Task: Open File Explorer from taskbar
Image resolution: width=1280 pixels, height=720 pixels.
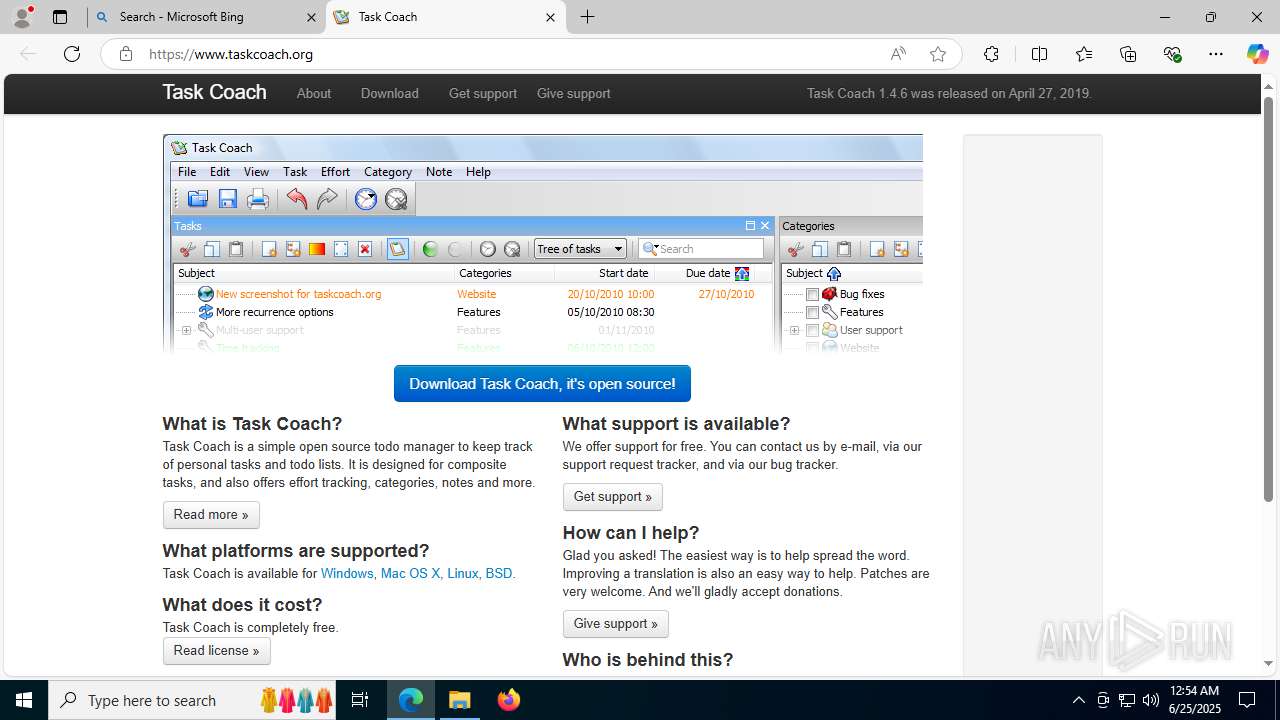Action: (459, 700)
